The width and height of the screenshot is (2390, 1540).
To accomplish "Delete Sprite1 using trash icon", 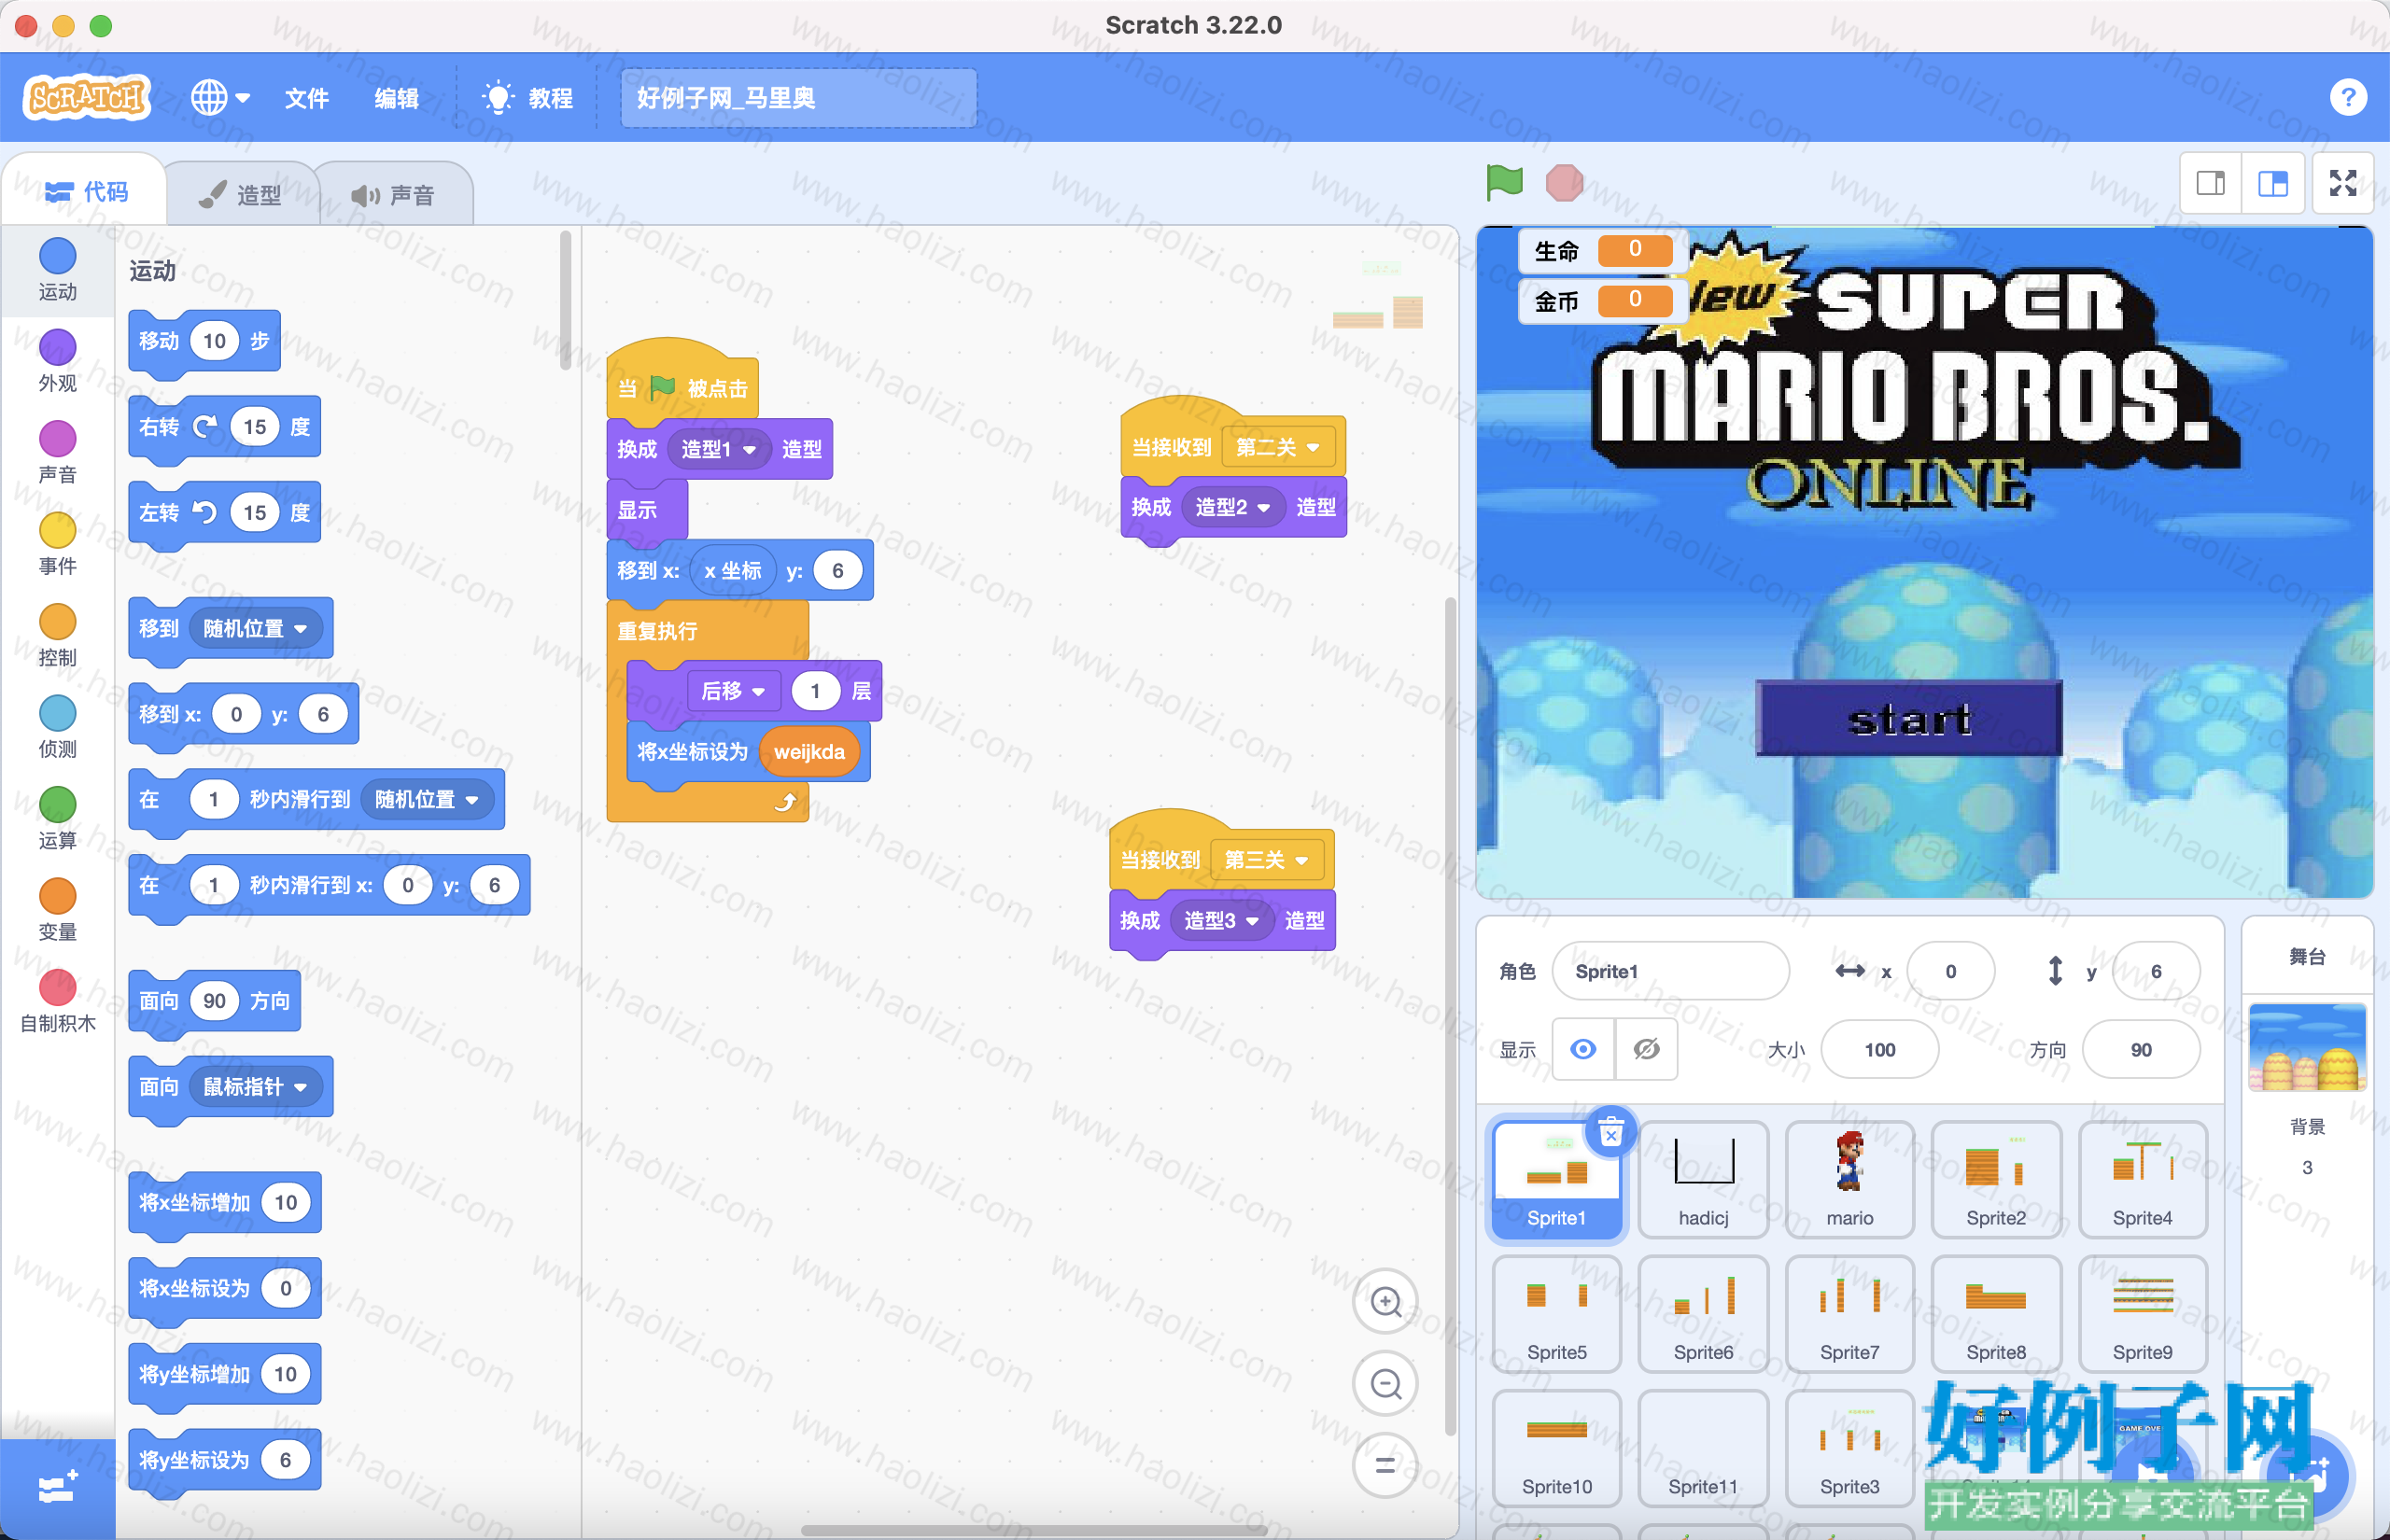I will [x=1611, y=1133].
